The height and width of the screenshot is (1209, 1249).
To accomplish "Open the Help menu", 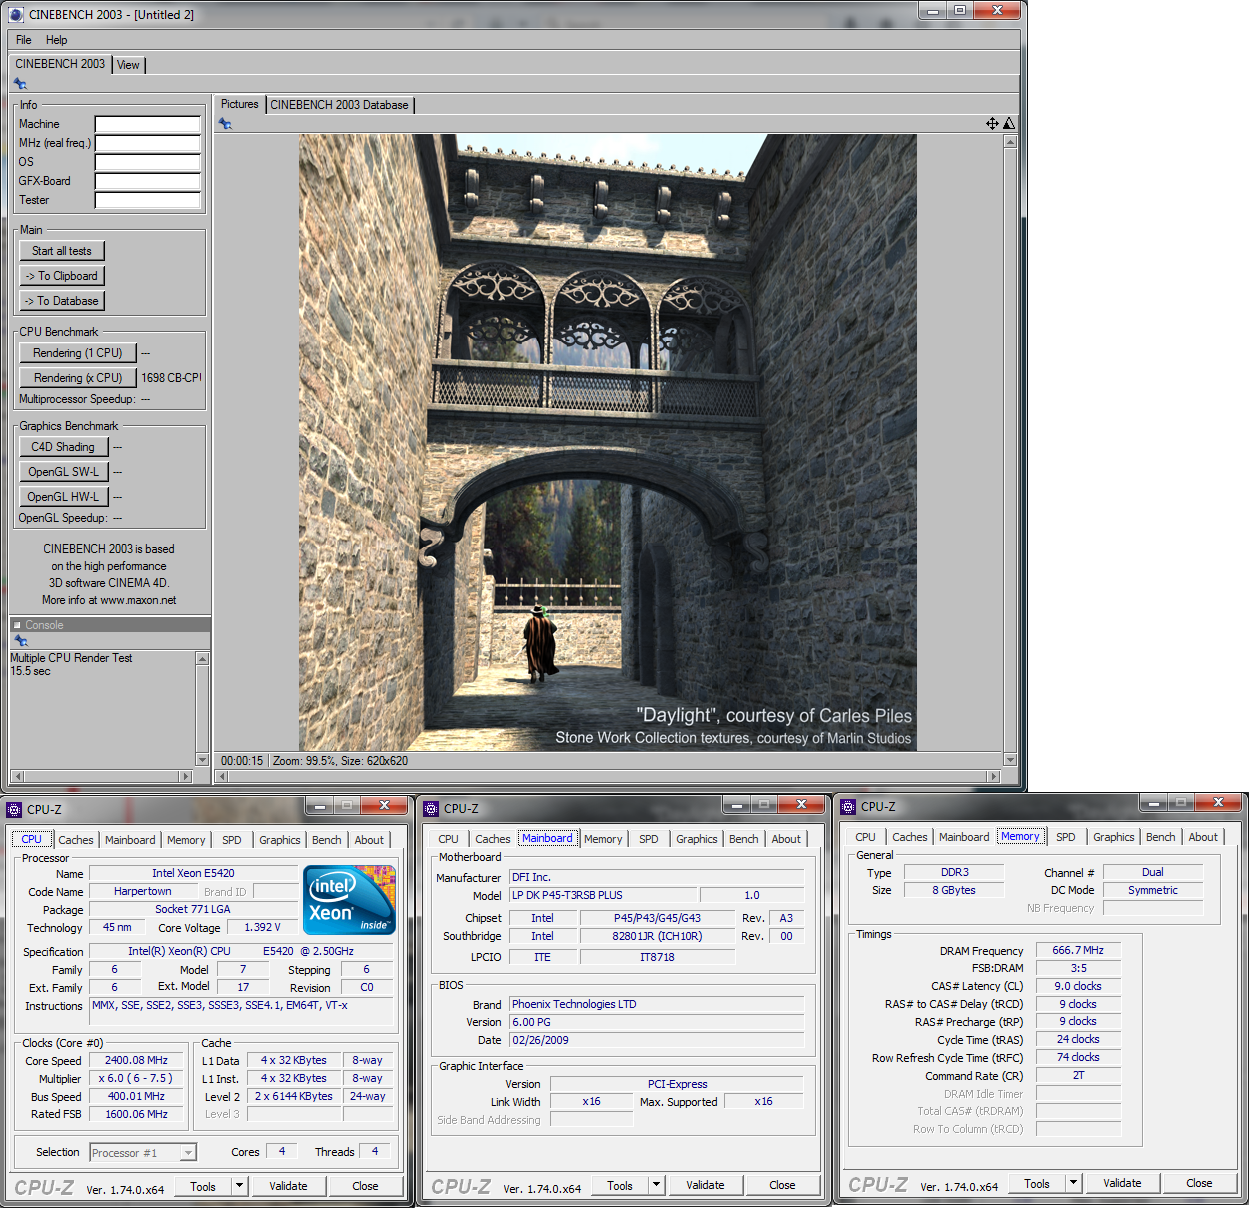I will [56, 40].
